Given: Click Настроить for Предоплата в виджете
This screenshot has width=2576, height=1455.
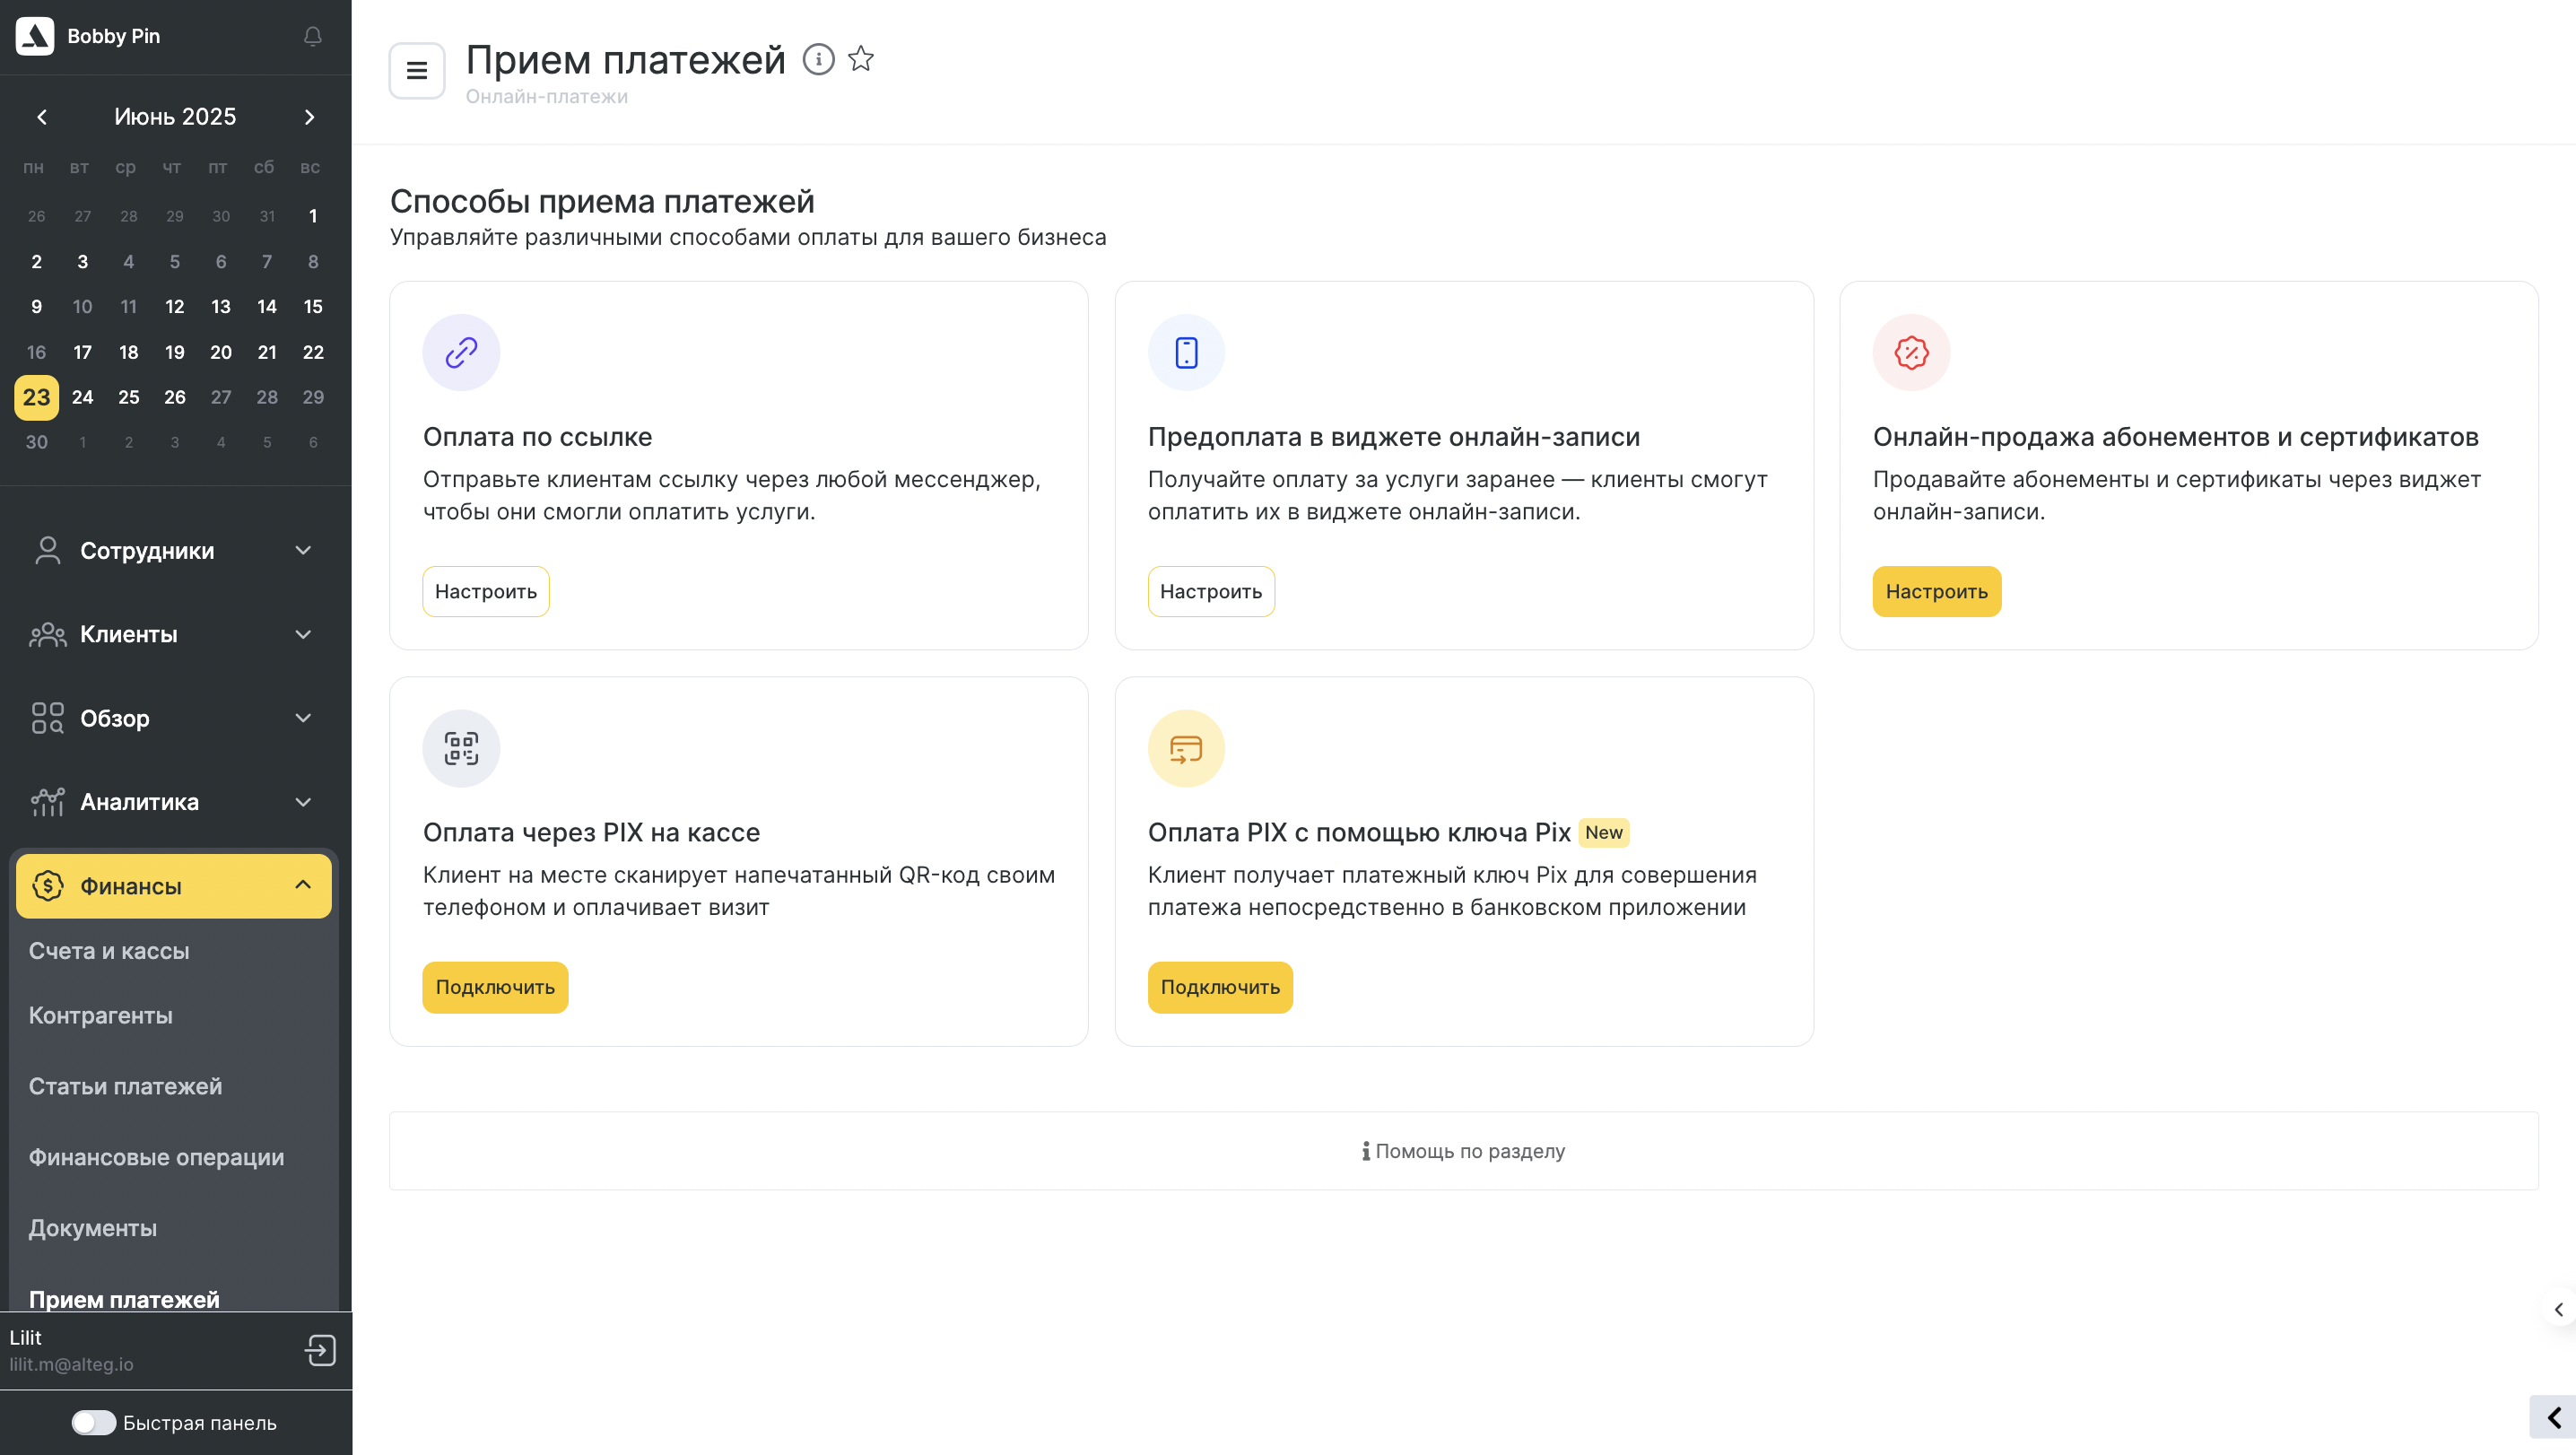Looking at the screenshot, I should [1211, 591].
